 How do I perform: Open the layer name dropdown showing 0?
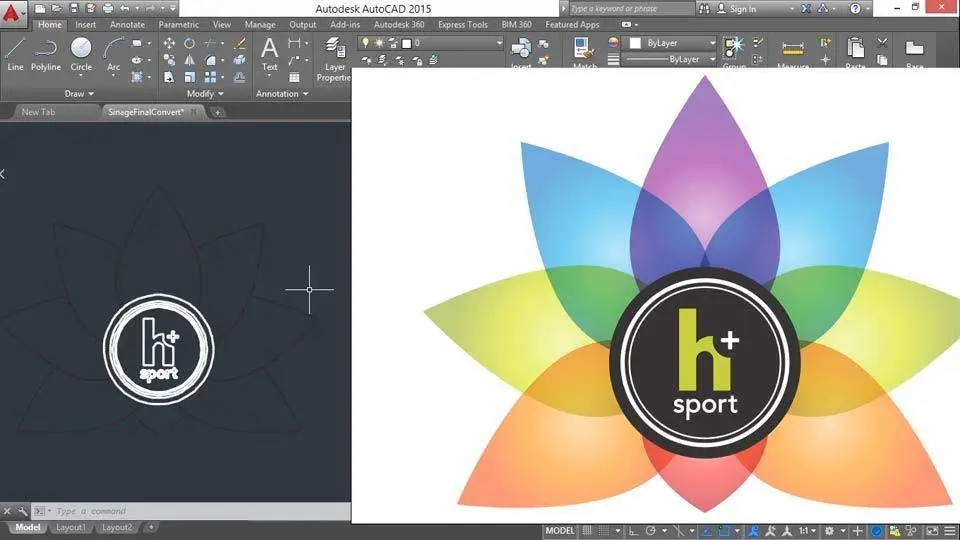[431, 43]
